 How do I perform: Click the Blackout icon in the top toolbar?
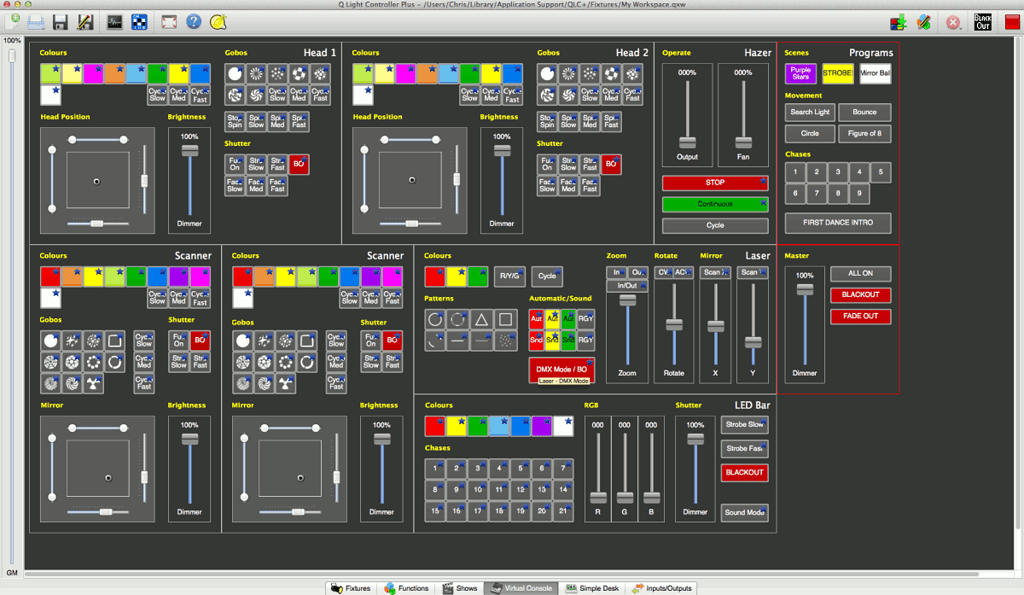(982, 21)
